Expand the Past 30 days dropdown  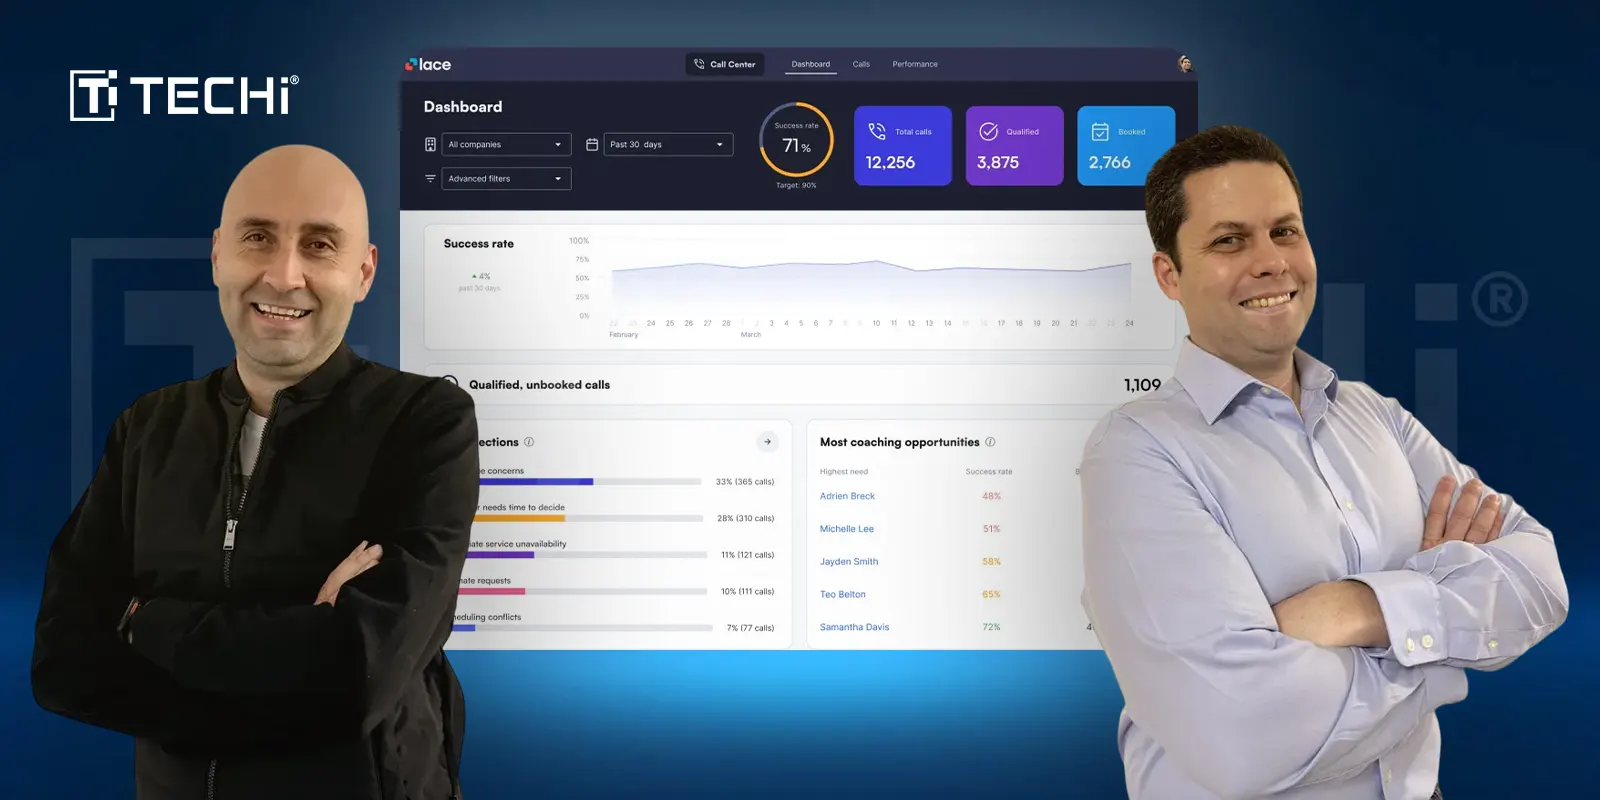[668, 144]
